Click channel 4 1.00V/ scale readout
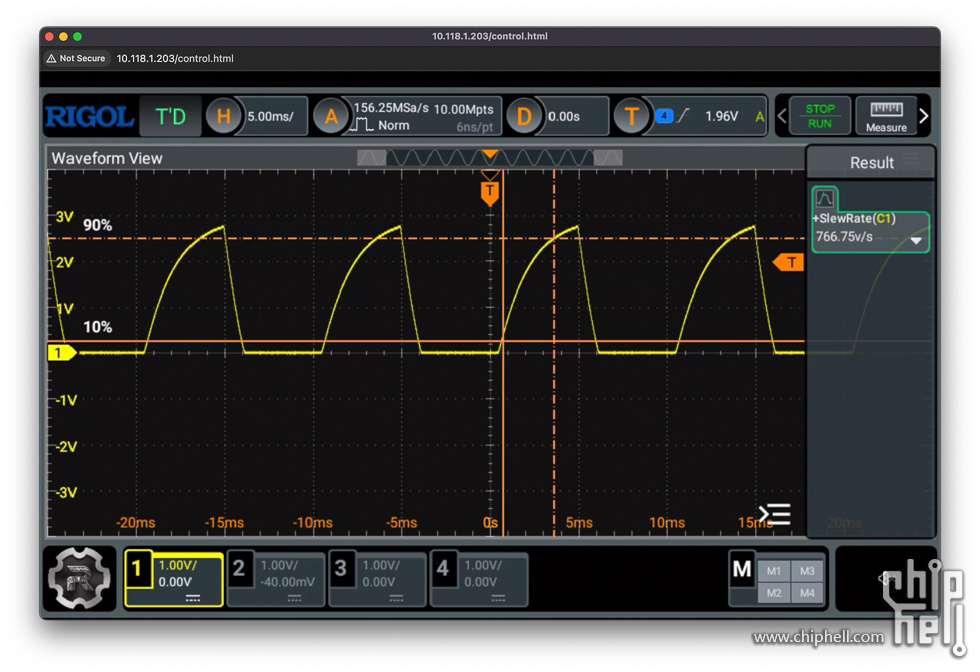The image size is (980, 672). [x=483, y=565]
